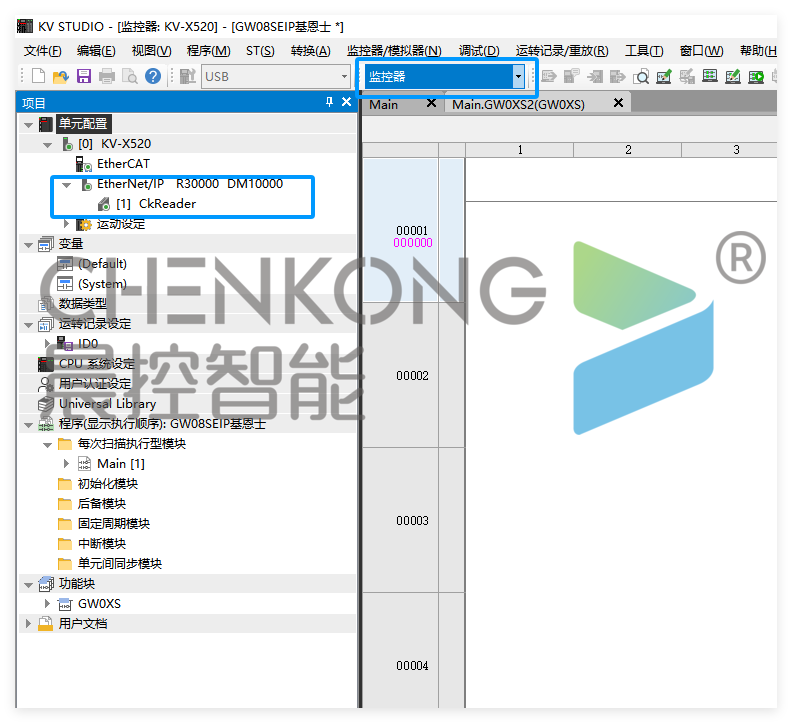Screen dimensions: 792x723
Task: Click the 初始化模块 folder icon
Action: point(65,484)
